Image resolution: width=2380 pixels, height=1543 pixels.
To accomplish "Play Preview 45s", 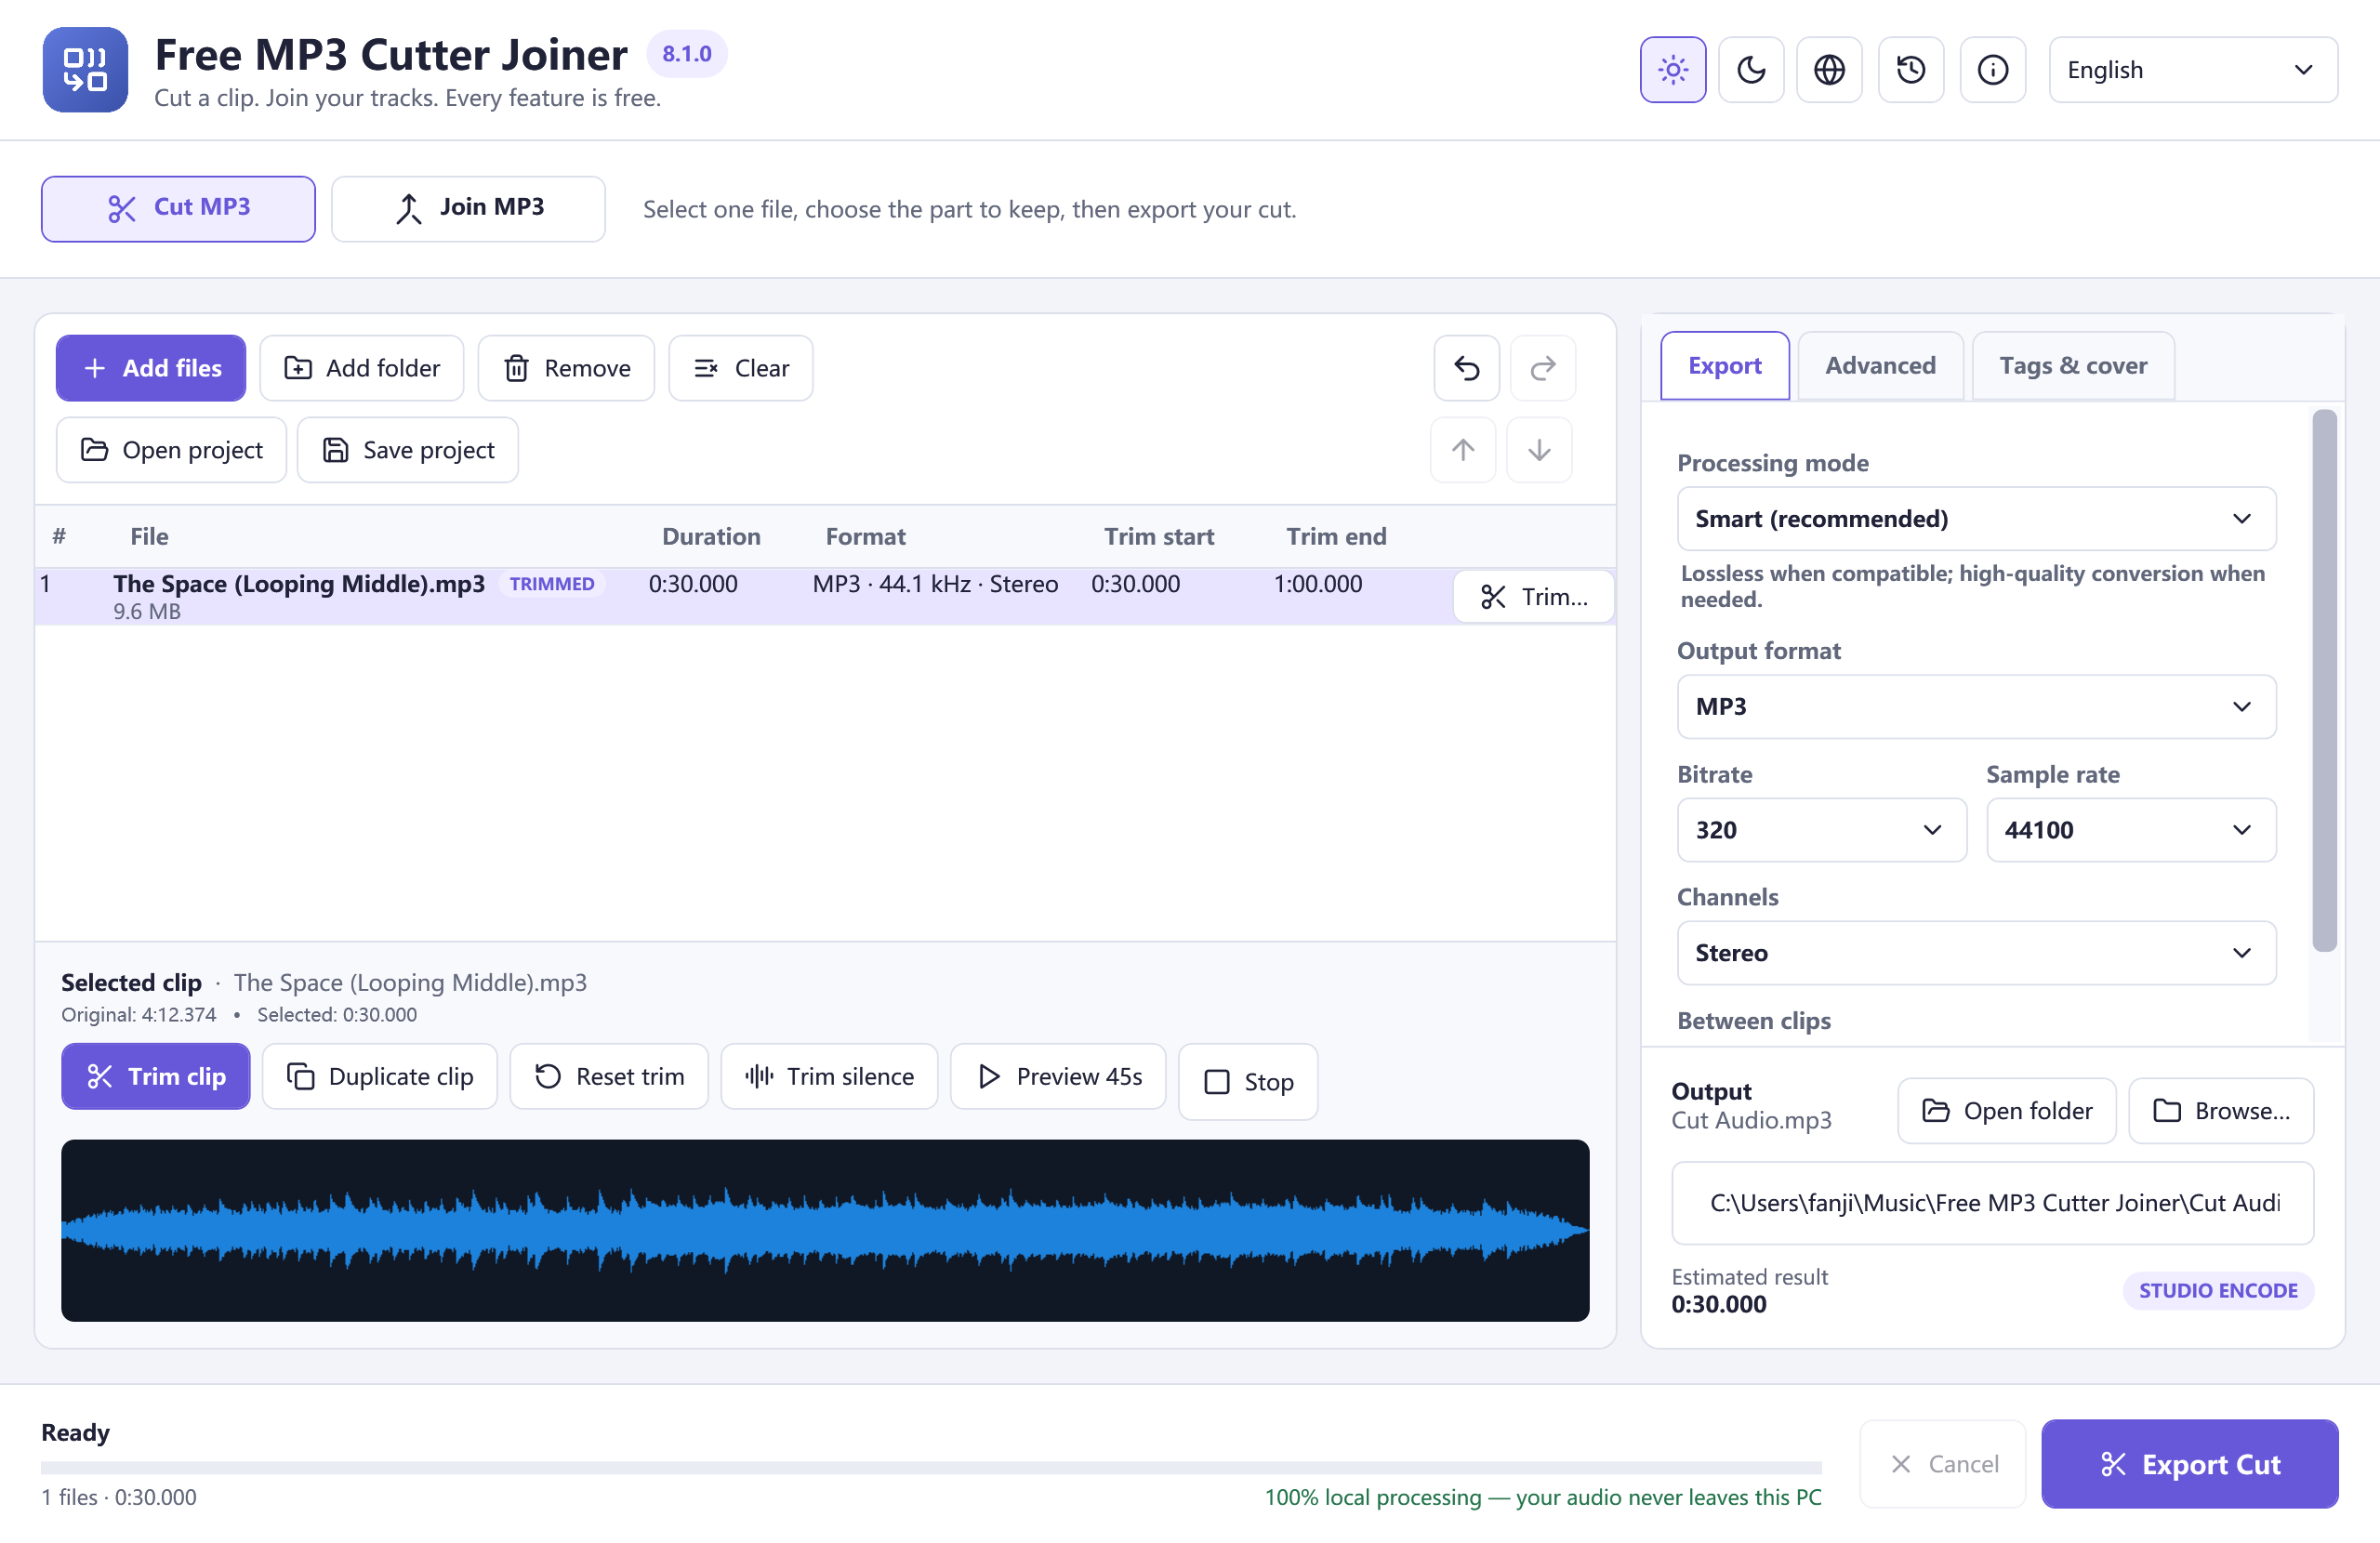I will coord(1058,1077).
